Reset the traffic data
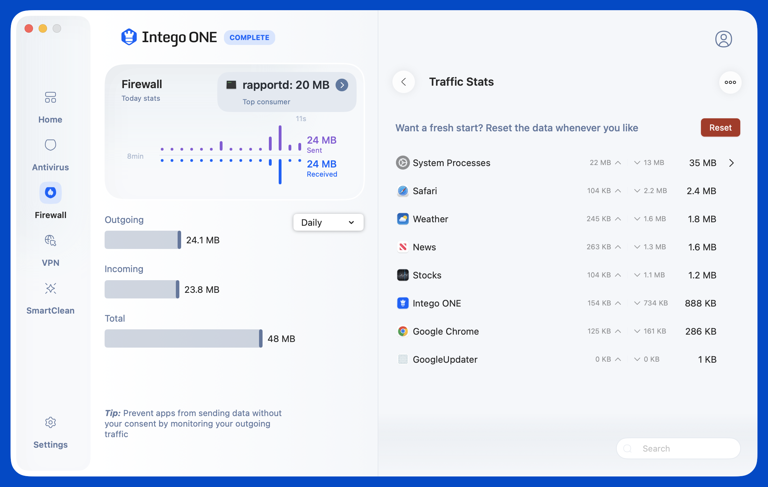The image size is (768, 487). (720, 127)
